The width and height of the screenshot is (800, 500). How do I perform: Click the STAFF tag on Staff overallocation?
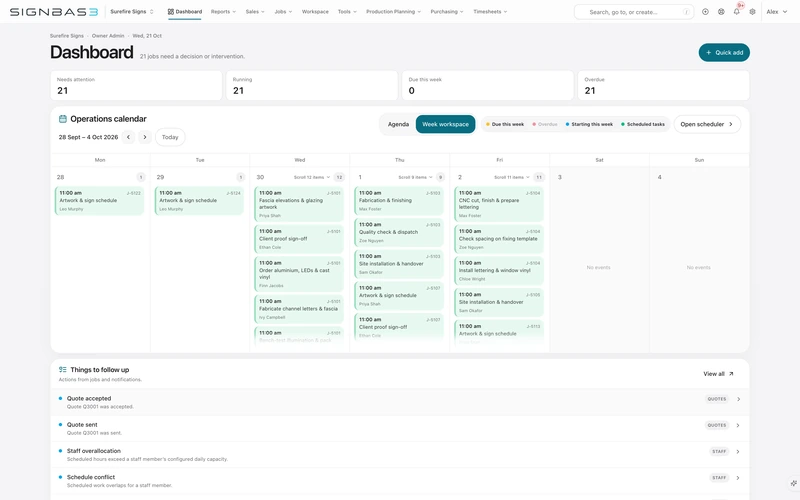(x=719, y=452)
